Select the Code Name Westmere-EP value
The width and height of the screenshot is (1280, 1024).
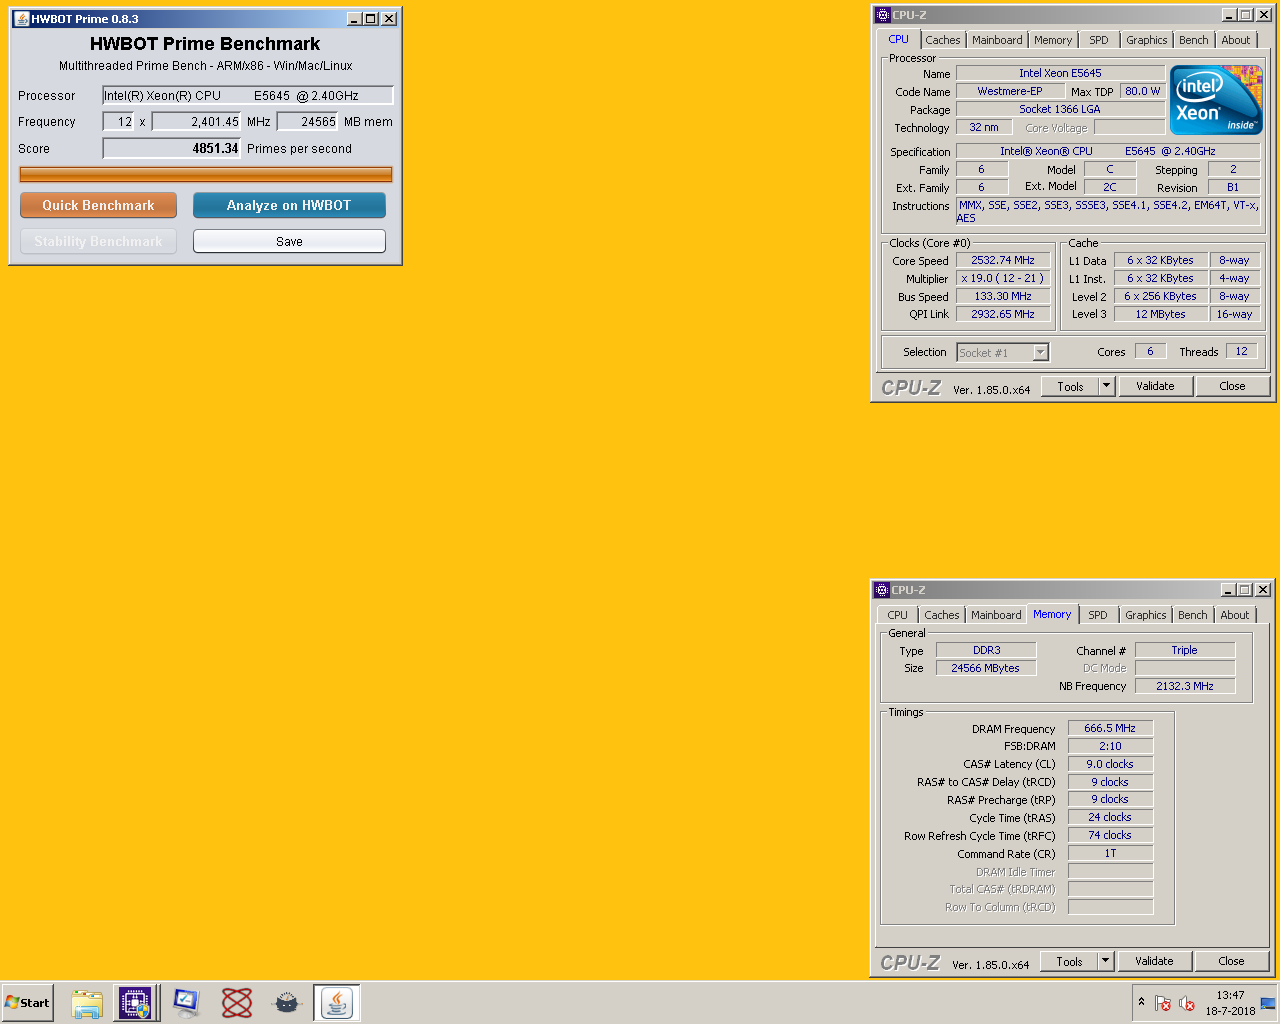(1009, 91)
